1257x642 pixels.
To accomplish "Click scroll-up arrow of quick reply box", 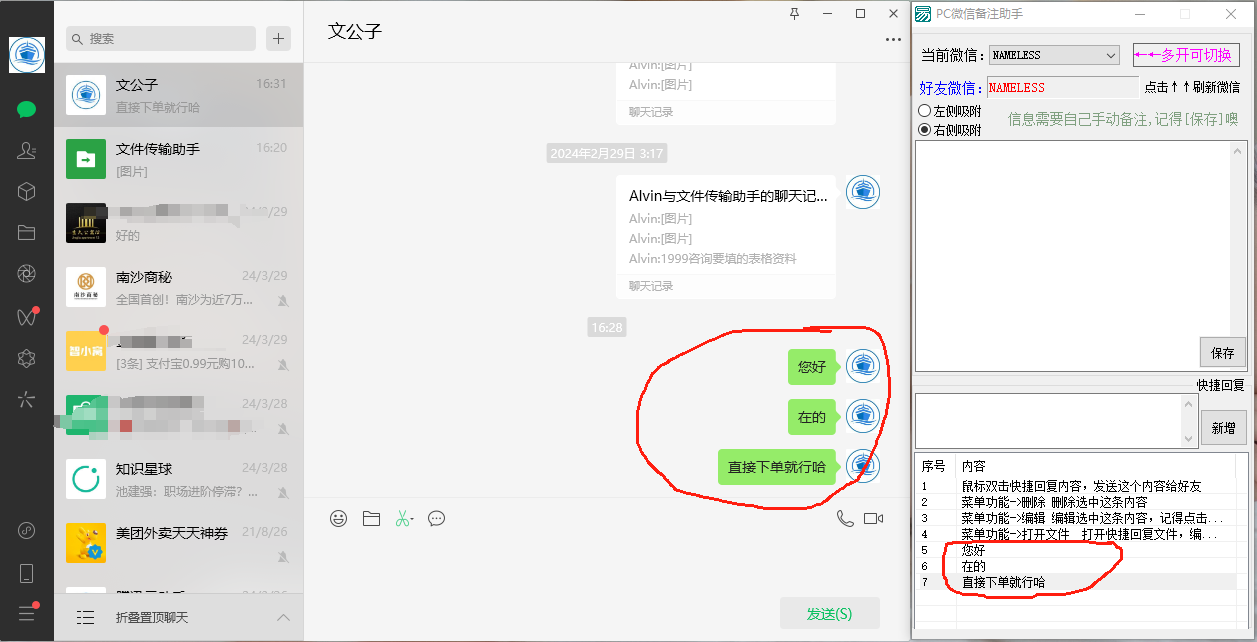I will (x=1190, y=402).
